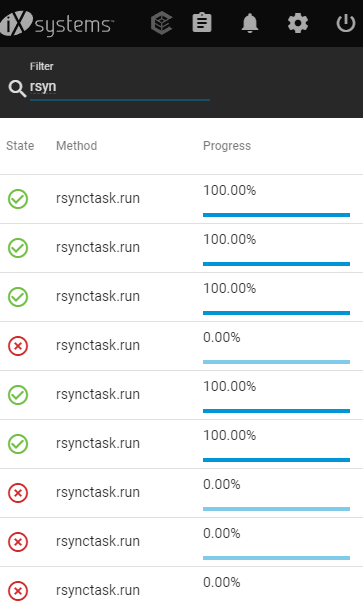The width and height of the screenshot is (363, 605).
Task: Click the iXsystems logo
Action: tap(57, 24)
